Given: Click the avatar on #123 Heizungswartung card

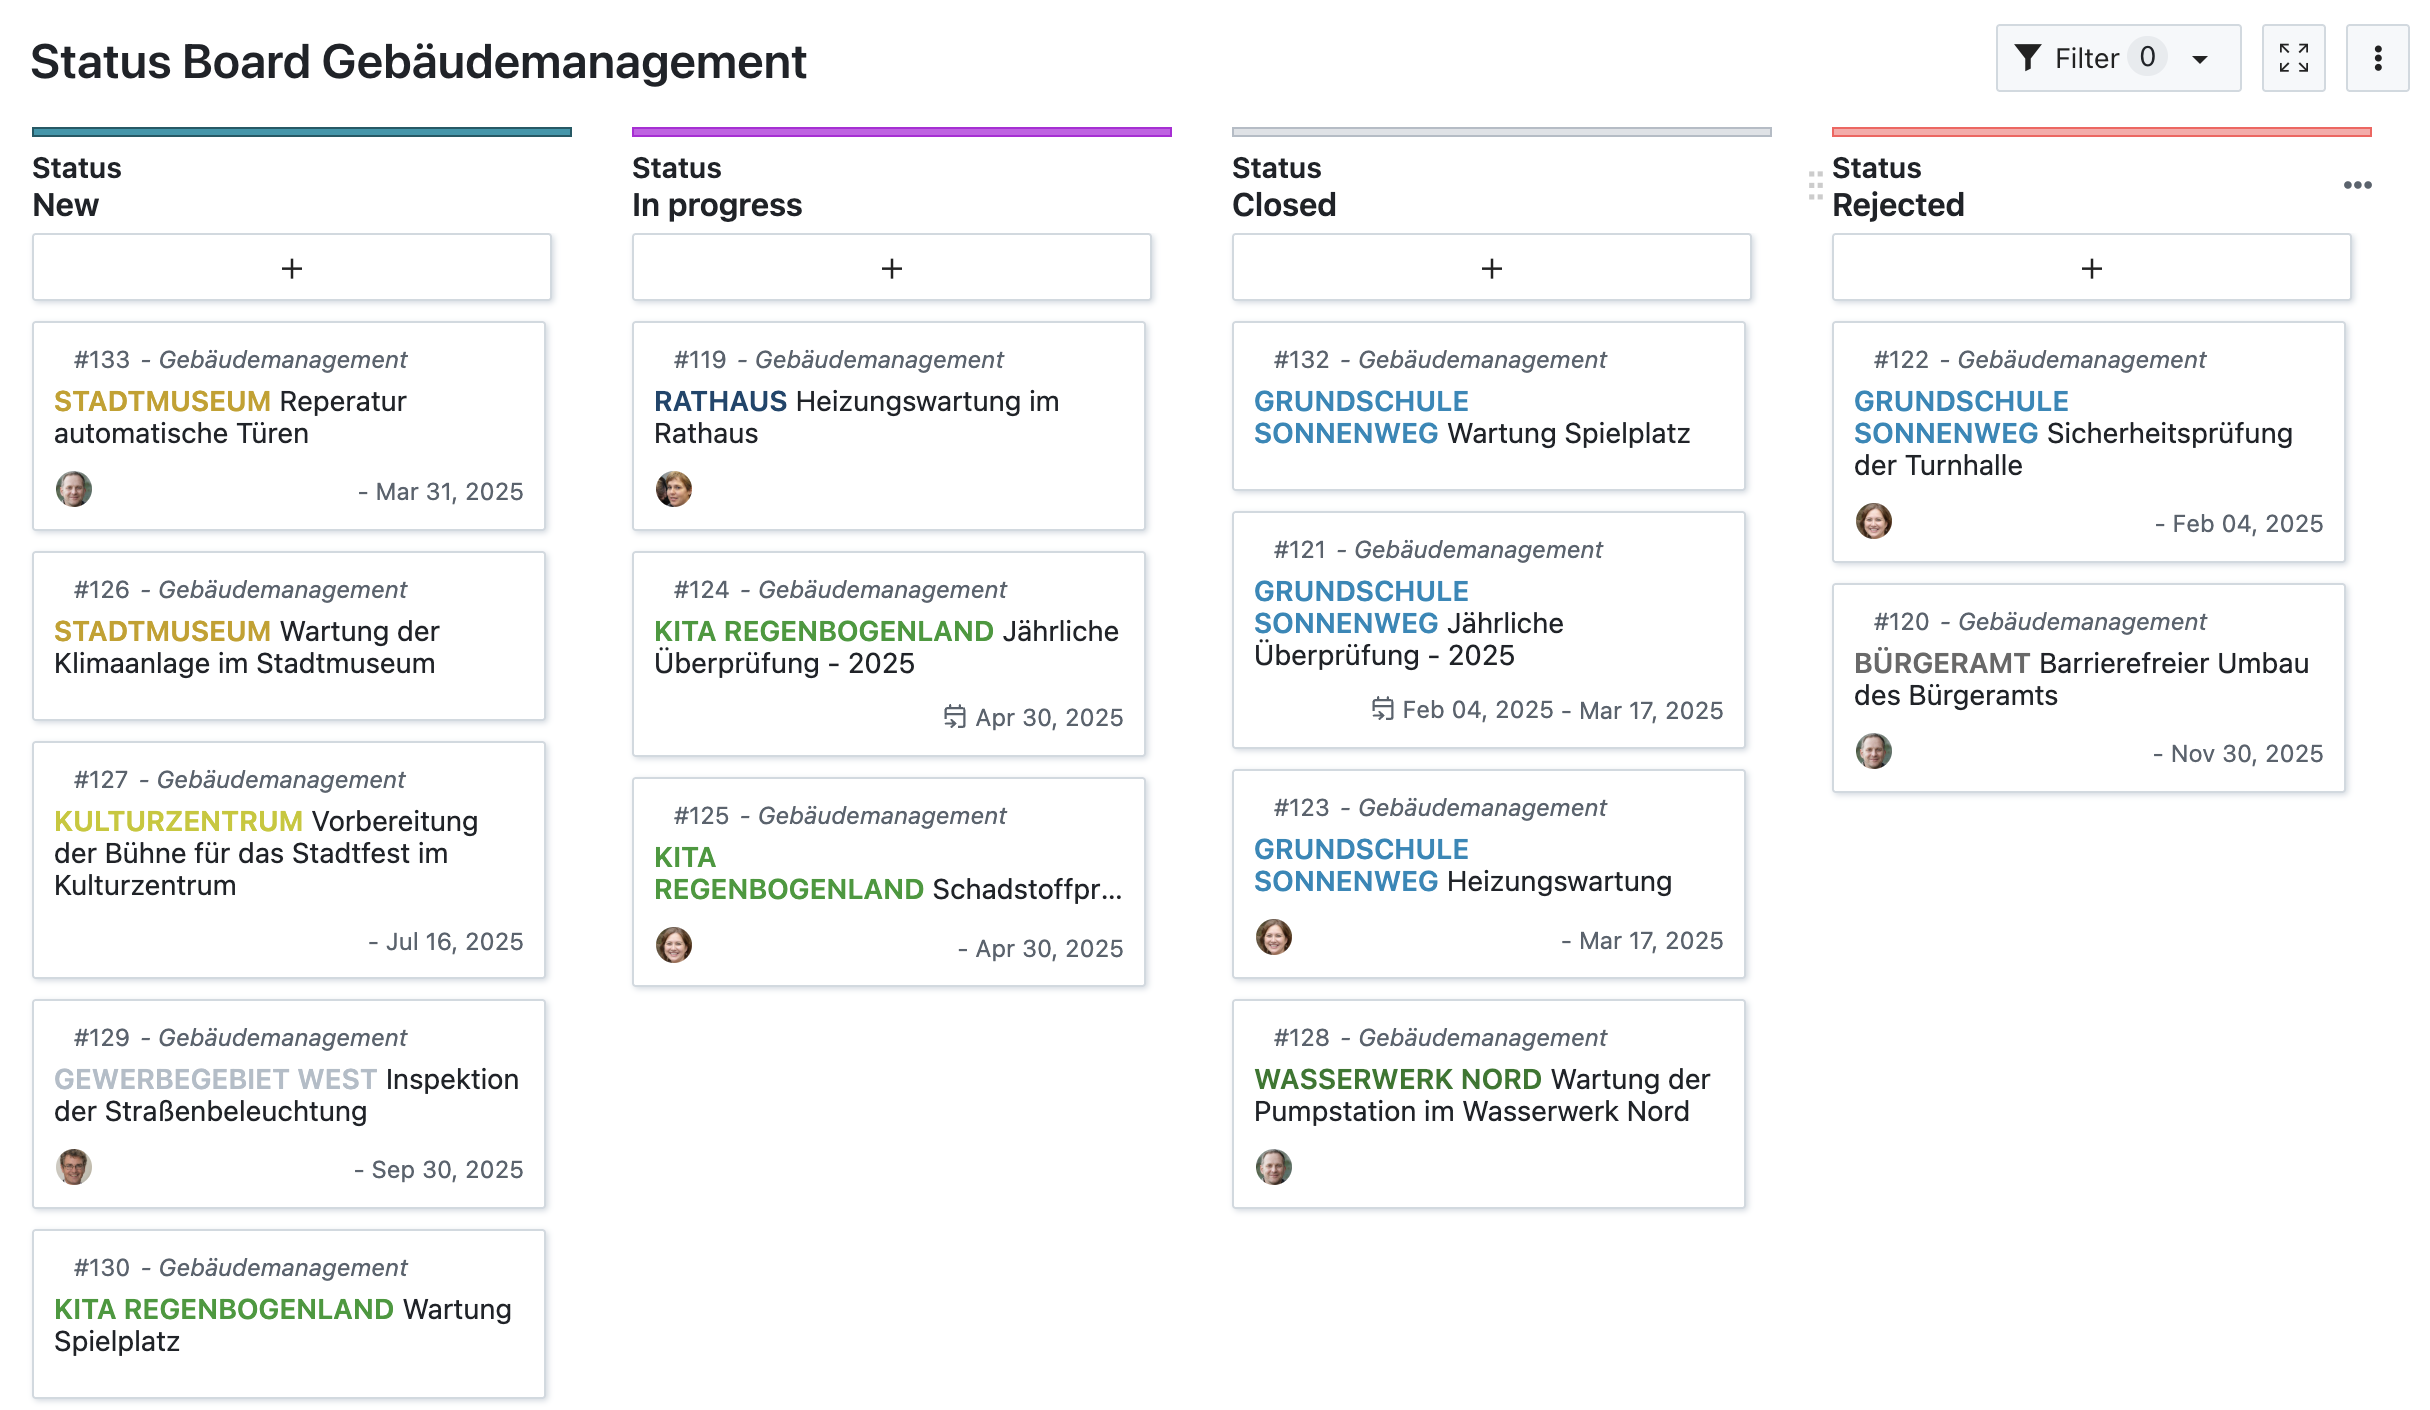Looking at the screenshot, I should coord(1274,937).
